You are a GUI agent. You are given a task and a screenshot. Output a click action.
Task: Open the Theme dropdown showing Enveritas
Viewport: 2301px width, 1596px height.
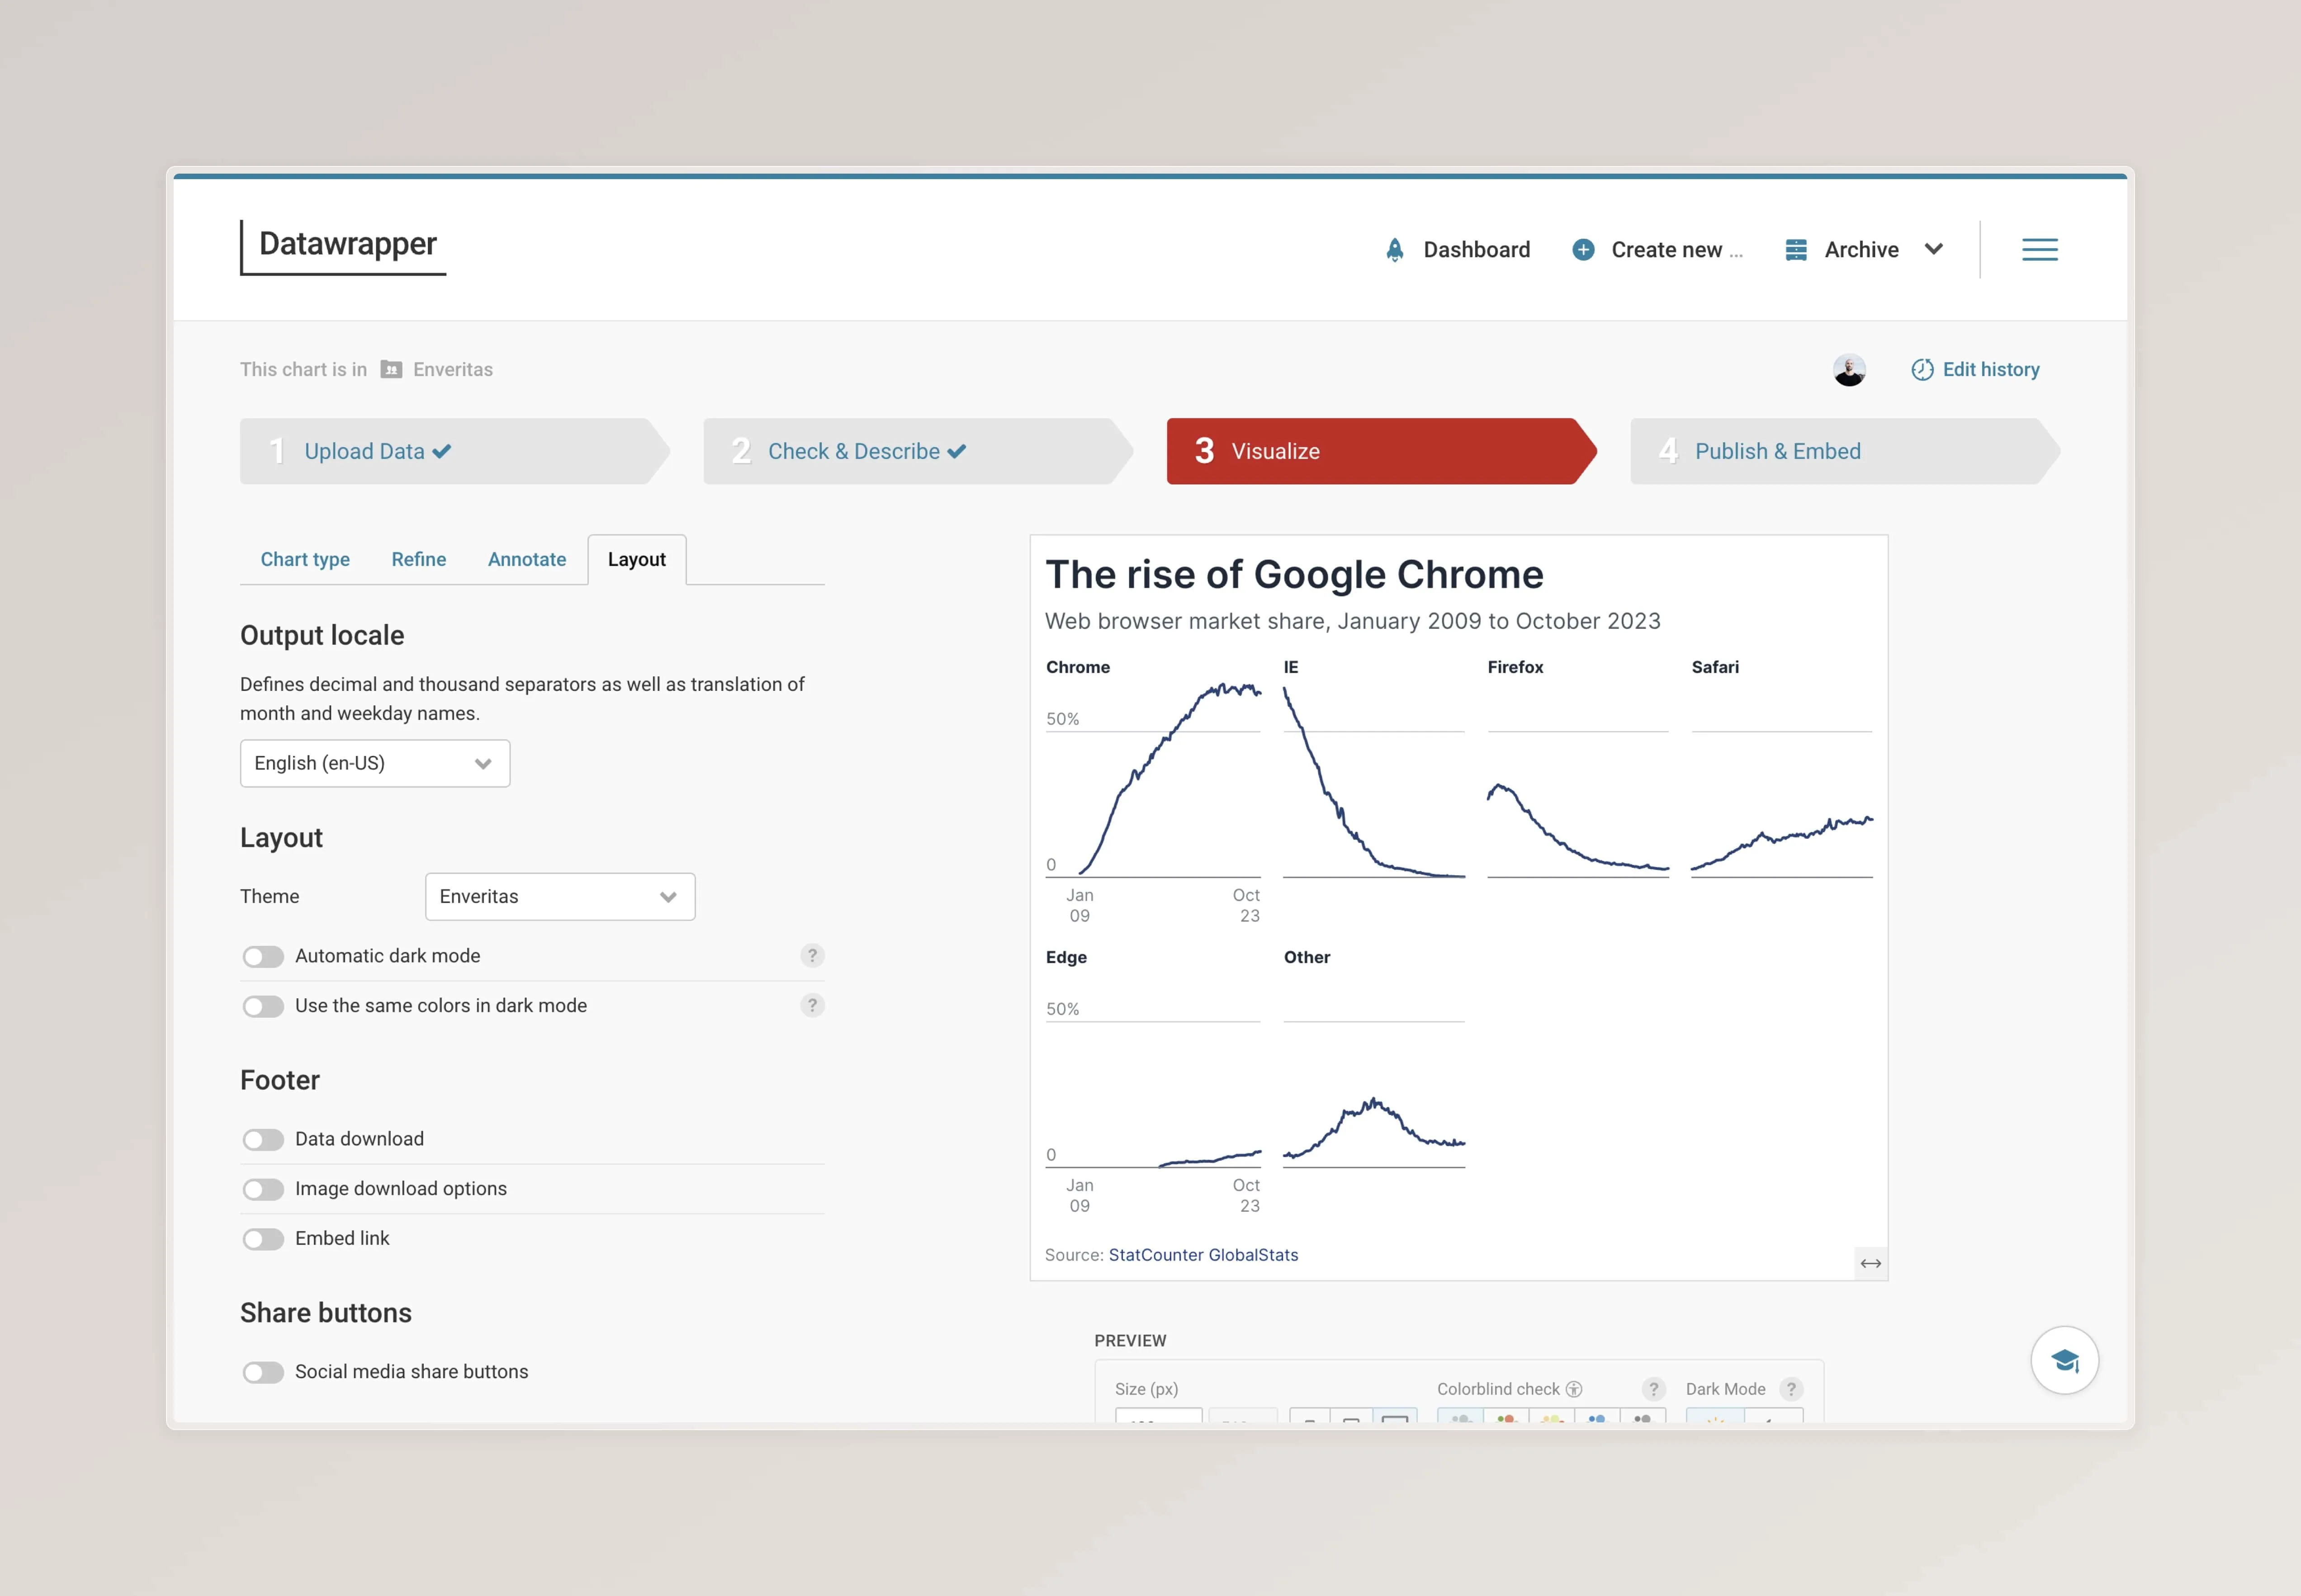[559, 897]
